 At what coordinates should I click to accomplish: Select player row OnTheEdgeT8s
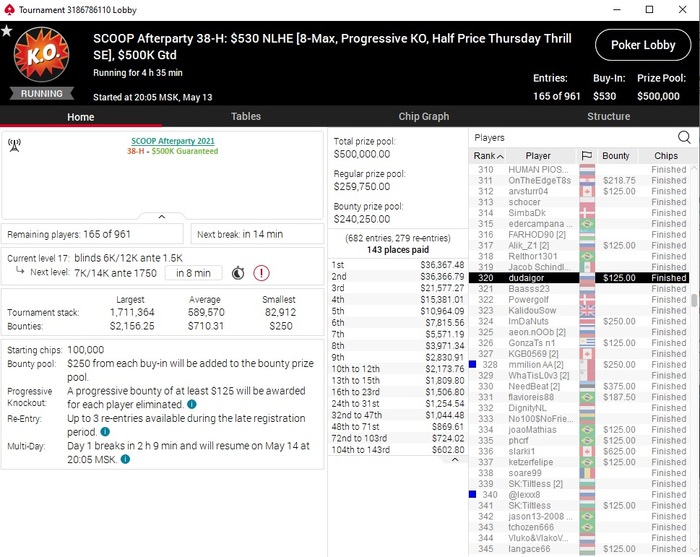[x=579, y=180]
